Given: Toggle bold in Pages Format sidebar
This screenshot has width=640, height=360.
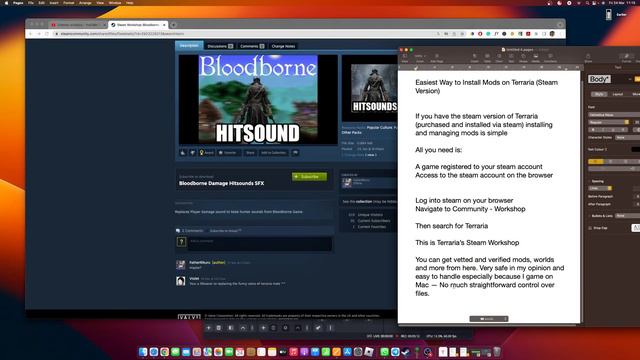Looking at the screenshot, I should (593, 130).
